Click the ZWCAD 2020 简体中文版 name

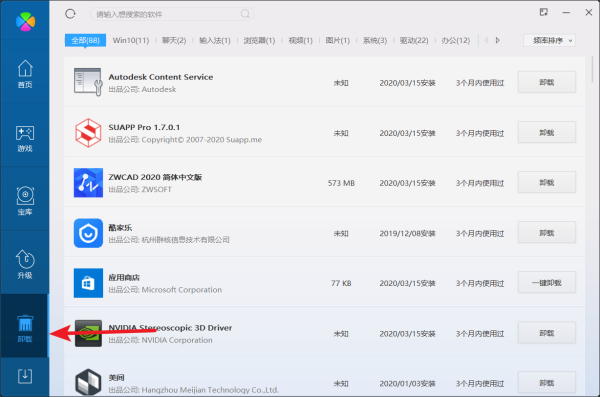(155, 177)
